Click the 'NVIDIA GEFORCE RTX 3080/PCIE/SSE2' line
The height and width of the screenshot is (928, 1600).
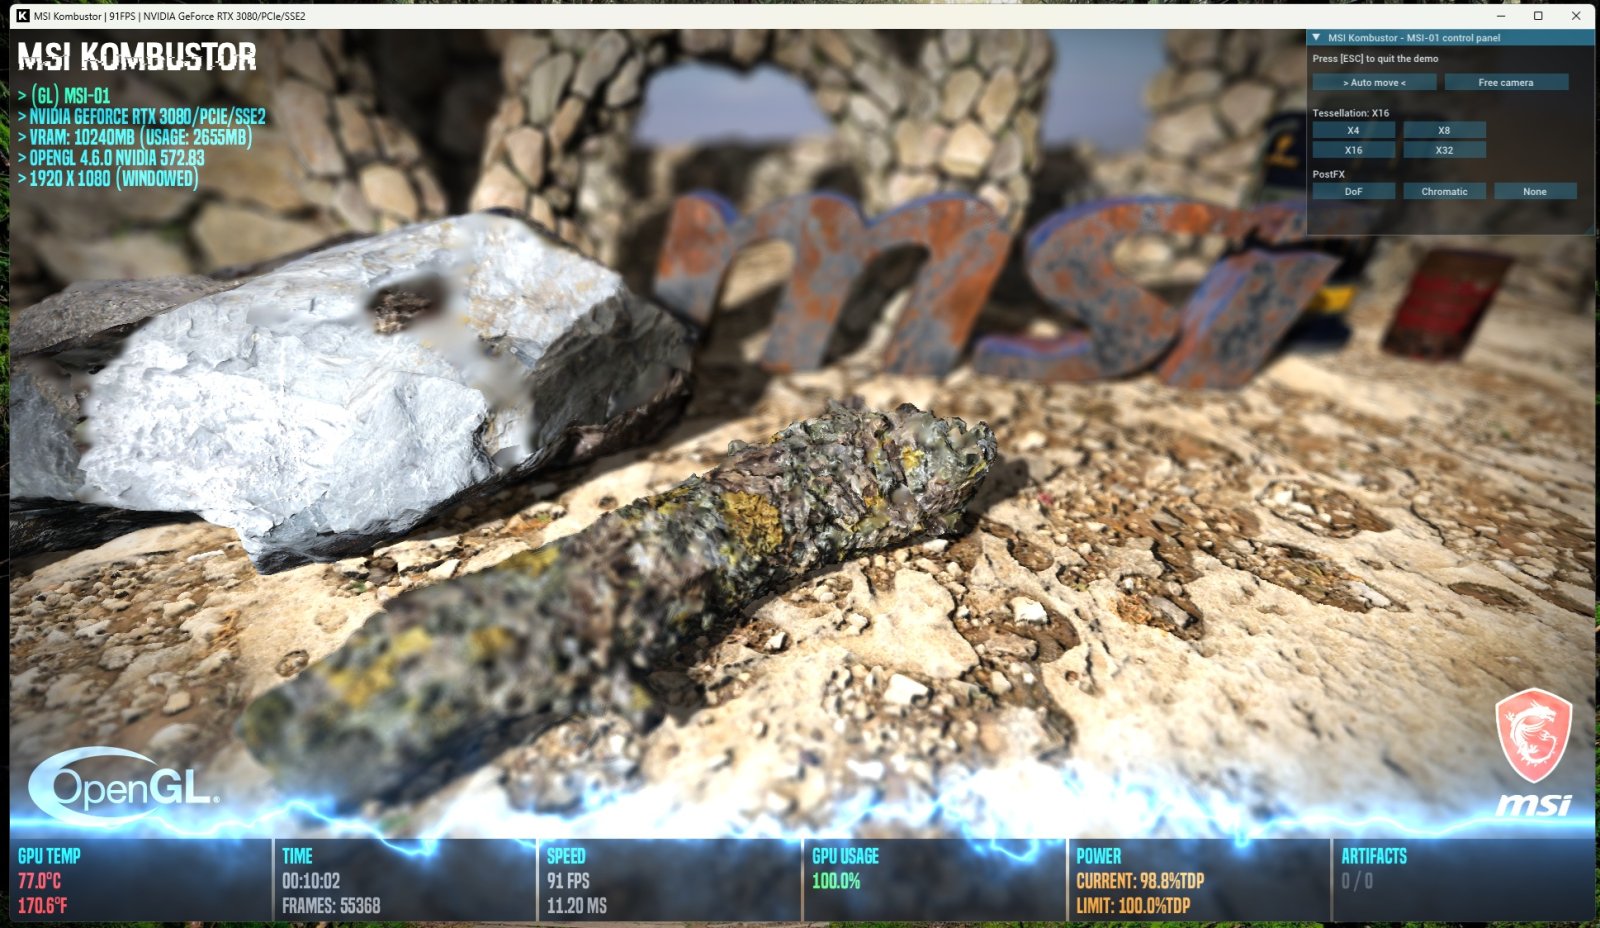142,116
